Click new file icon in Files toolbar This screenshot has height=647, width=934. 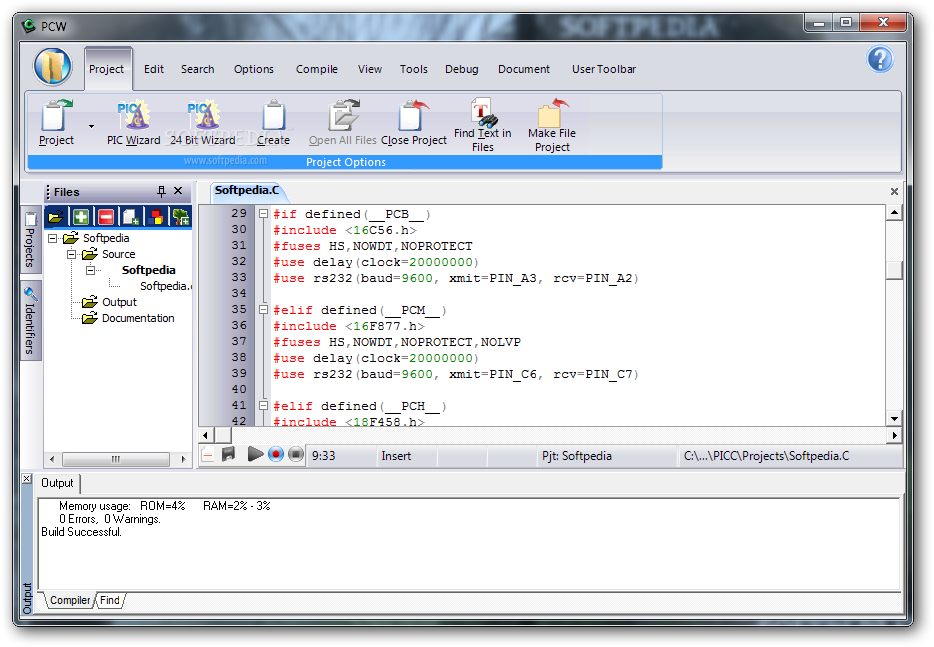(x=130, y=216)
